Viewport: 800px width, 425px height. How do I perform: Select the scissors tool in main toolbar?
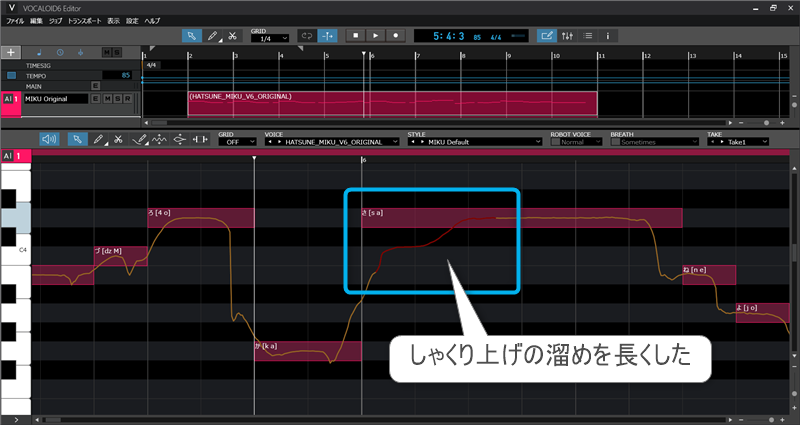[x=232, y=36]
